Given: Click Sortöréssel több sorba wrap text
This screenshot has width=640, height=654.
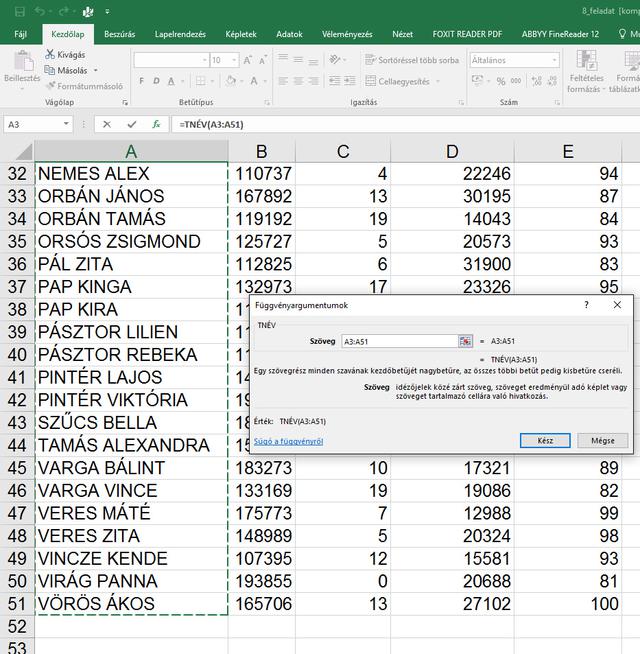Looking at the screenshot, I should [x=412, y=60].
